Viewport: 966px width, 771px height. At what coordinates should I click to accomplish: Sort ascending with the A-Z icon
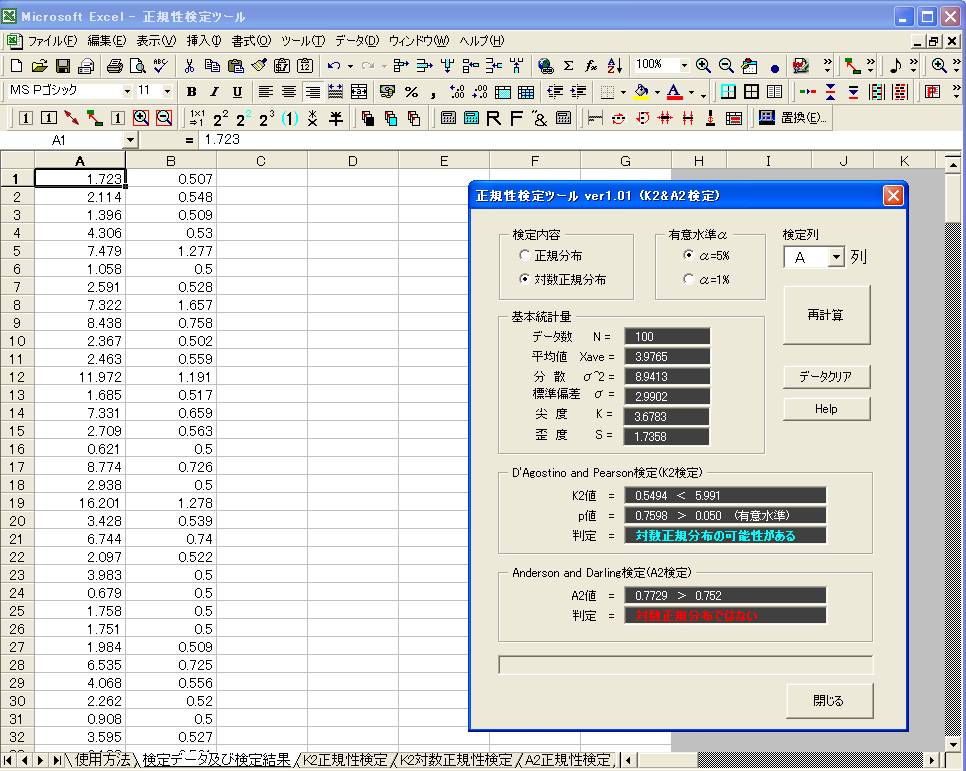coord(614,65)
